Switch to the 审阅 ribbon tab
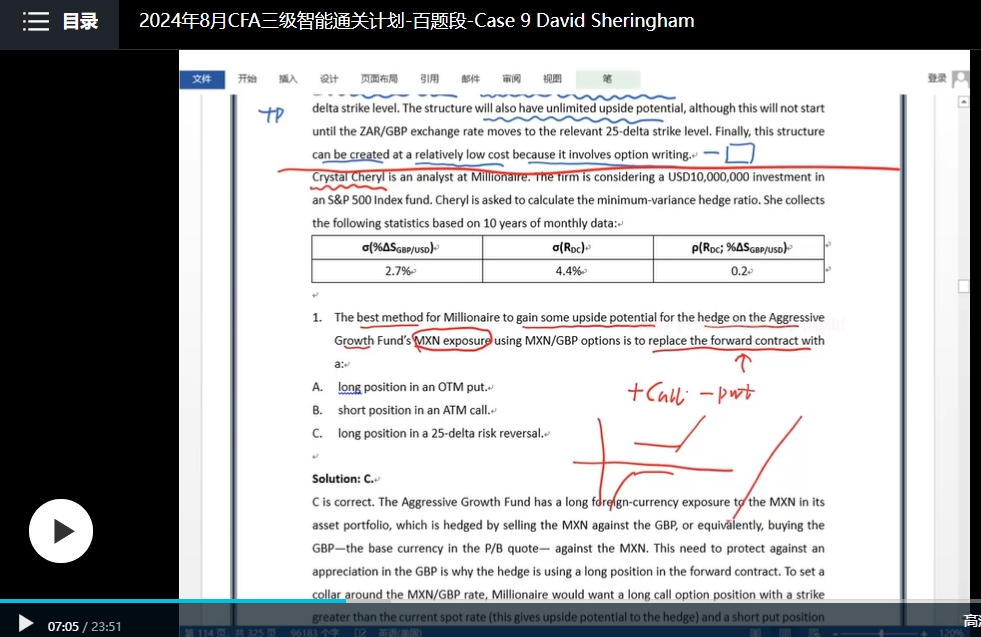This screenshot has height=637, width=981. pyautogui.click(x=511, y=79)
